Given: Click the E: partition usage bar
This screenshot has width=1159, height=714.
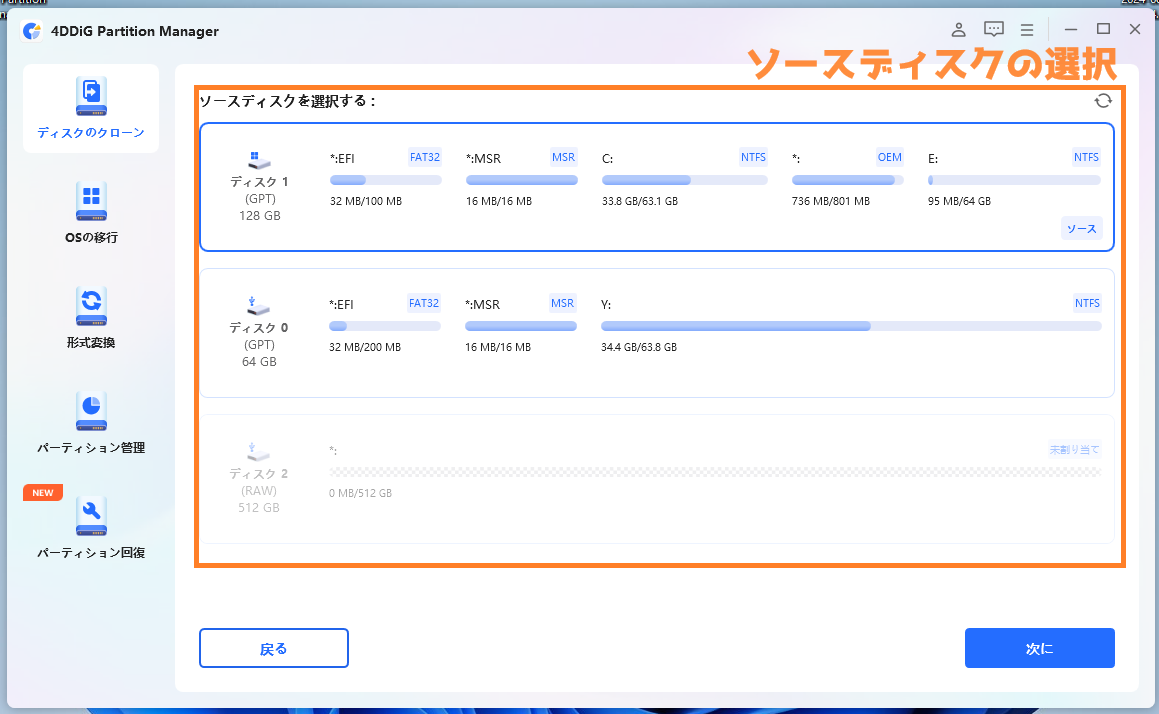Looking at the screenshot, I should (1014, 180).
